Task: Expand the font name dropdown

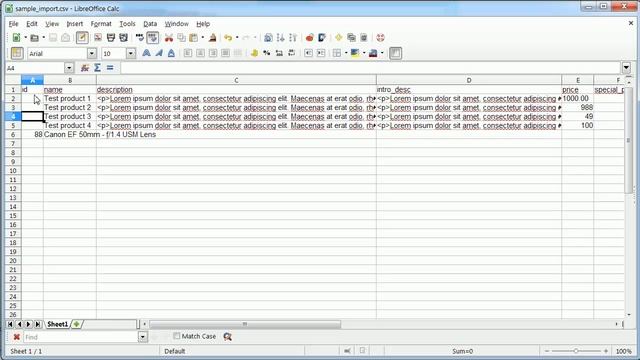Action: pos(92,53)
